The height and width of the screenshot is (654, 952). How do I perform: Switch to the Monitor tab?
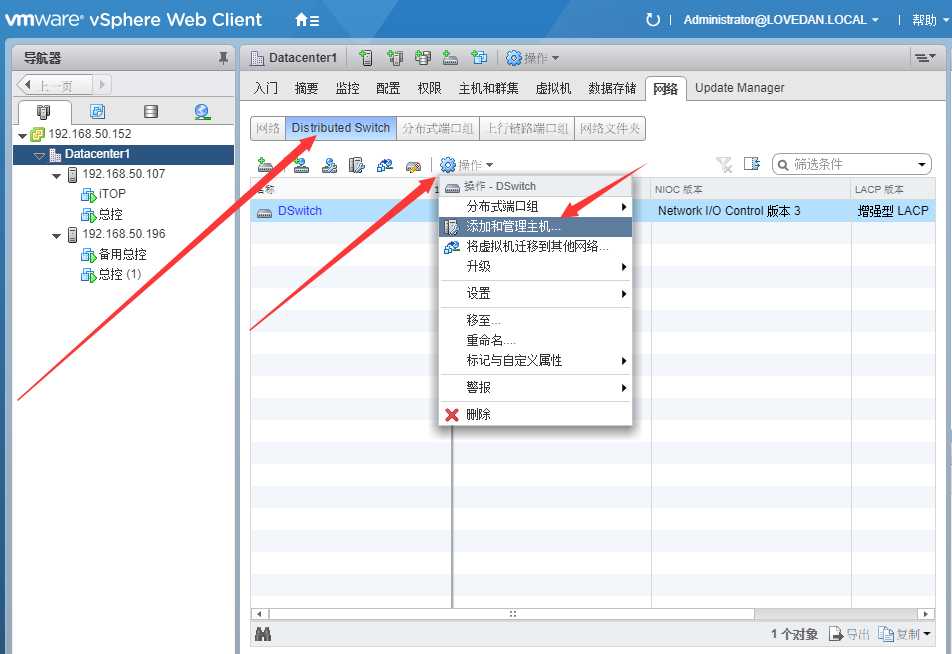tap(347, 88)
